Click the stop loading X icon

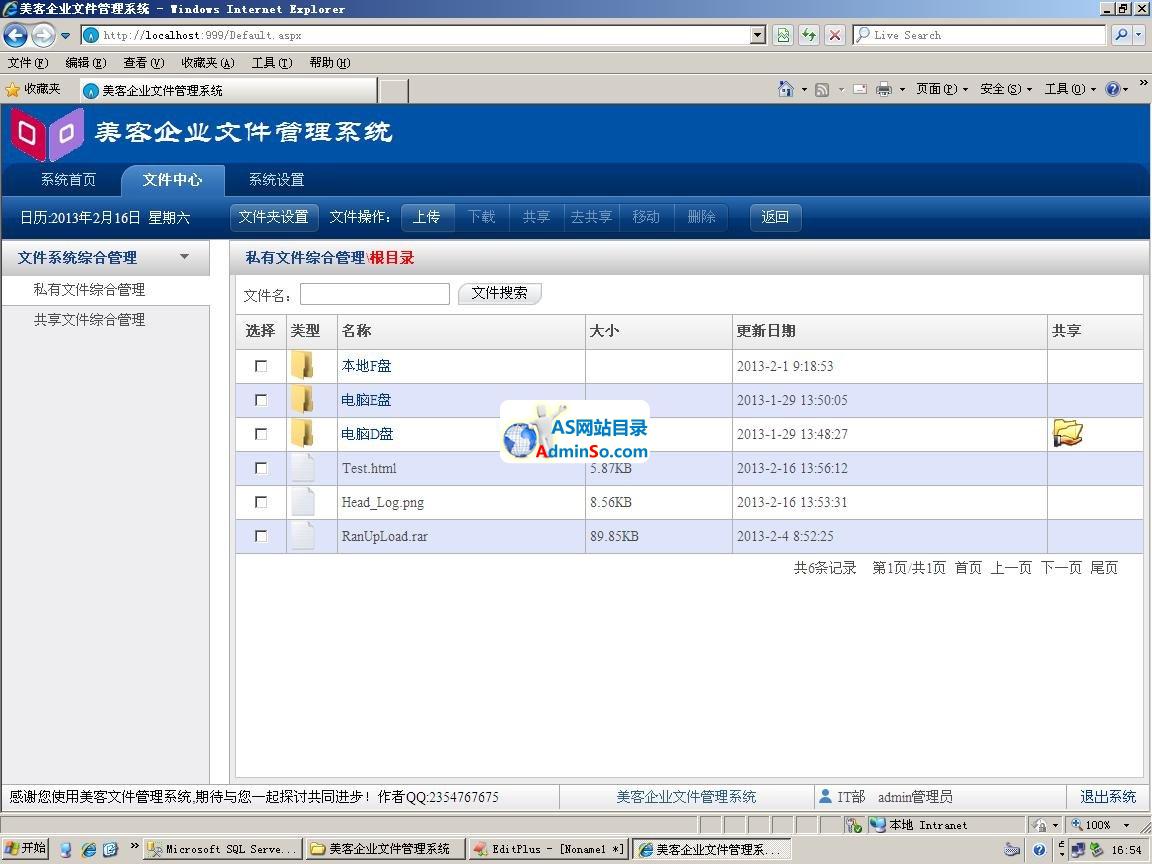(835, 35)
